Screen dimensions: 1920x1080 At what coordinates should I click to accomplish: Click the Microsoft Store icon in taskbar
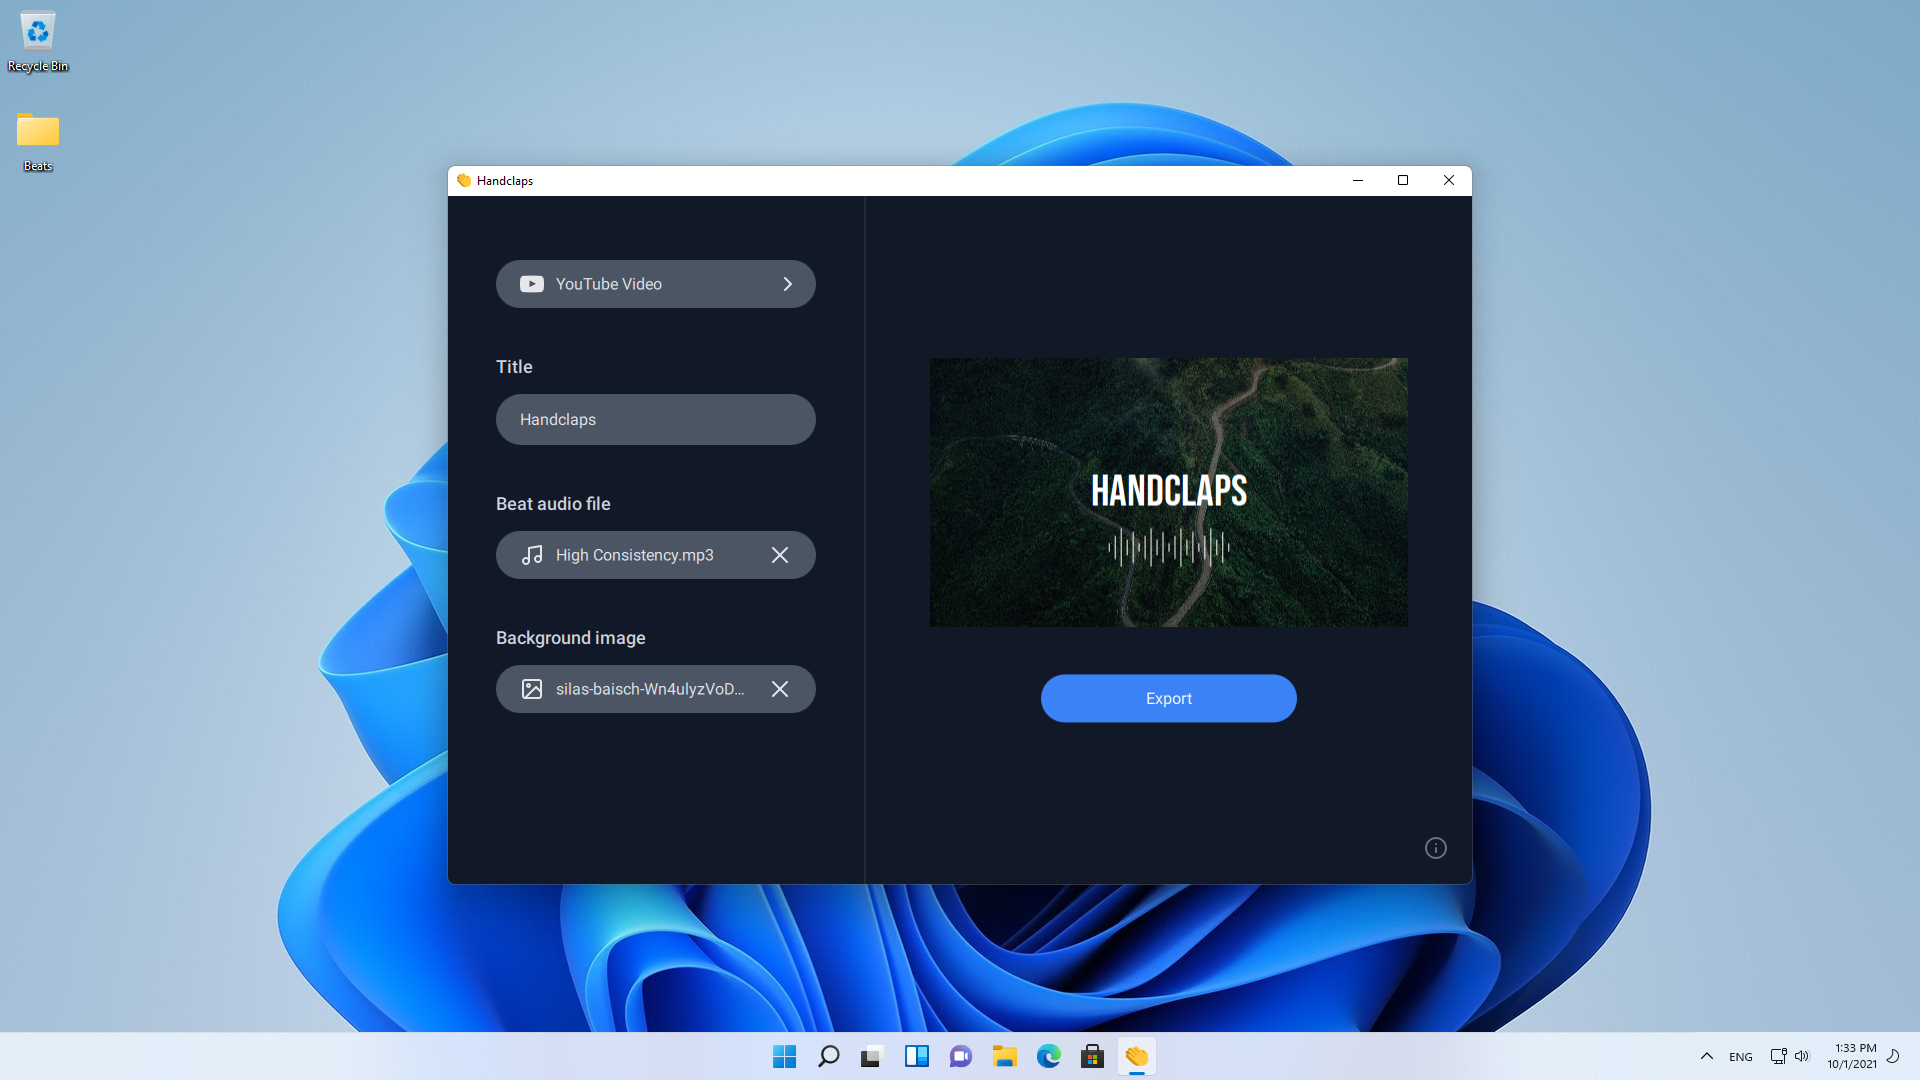click(1092, 1056)
